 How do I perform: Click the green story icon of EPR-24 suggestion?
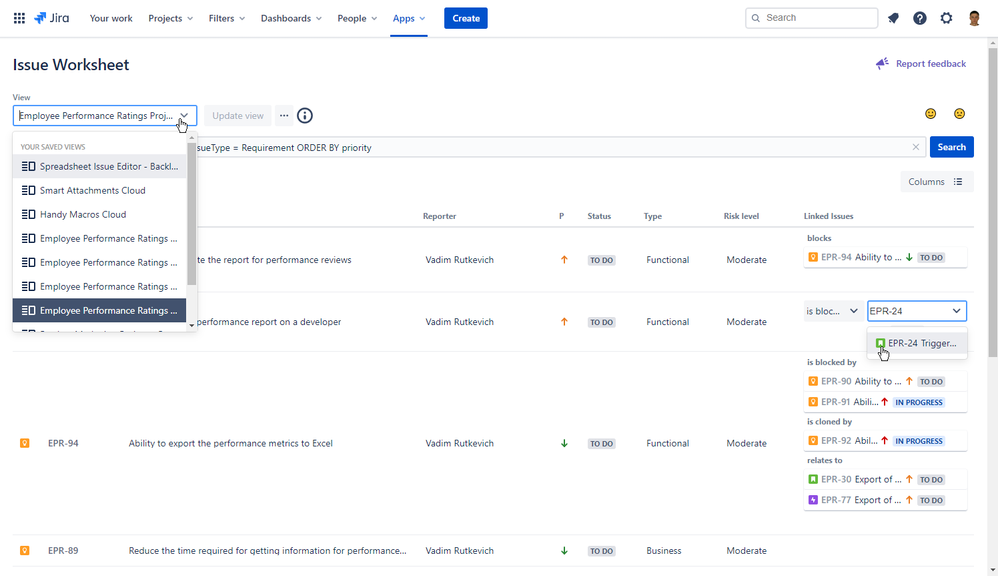(x=880, y=343)
